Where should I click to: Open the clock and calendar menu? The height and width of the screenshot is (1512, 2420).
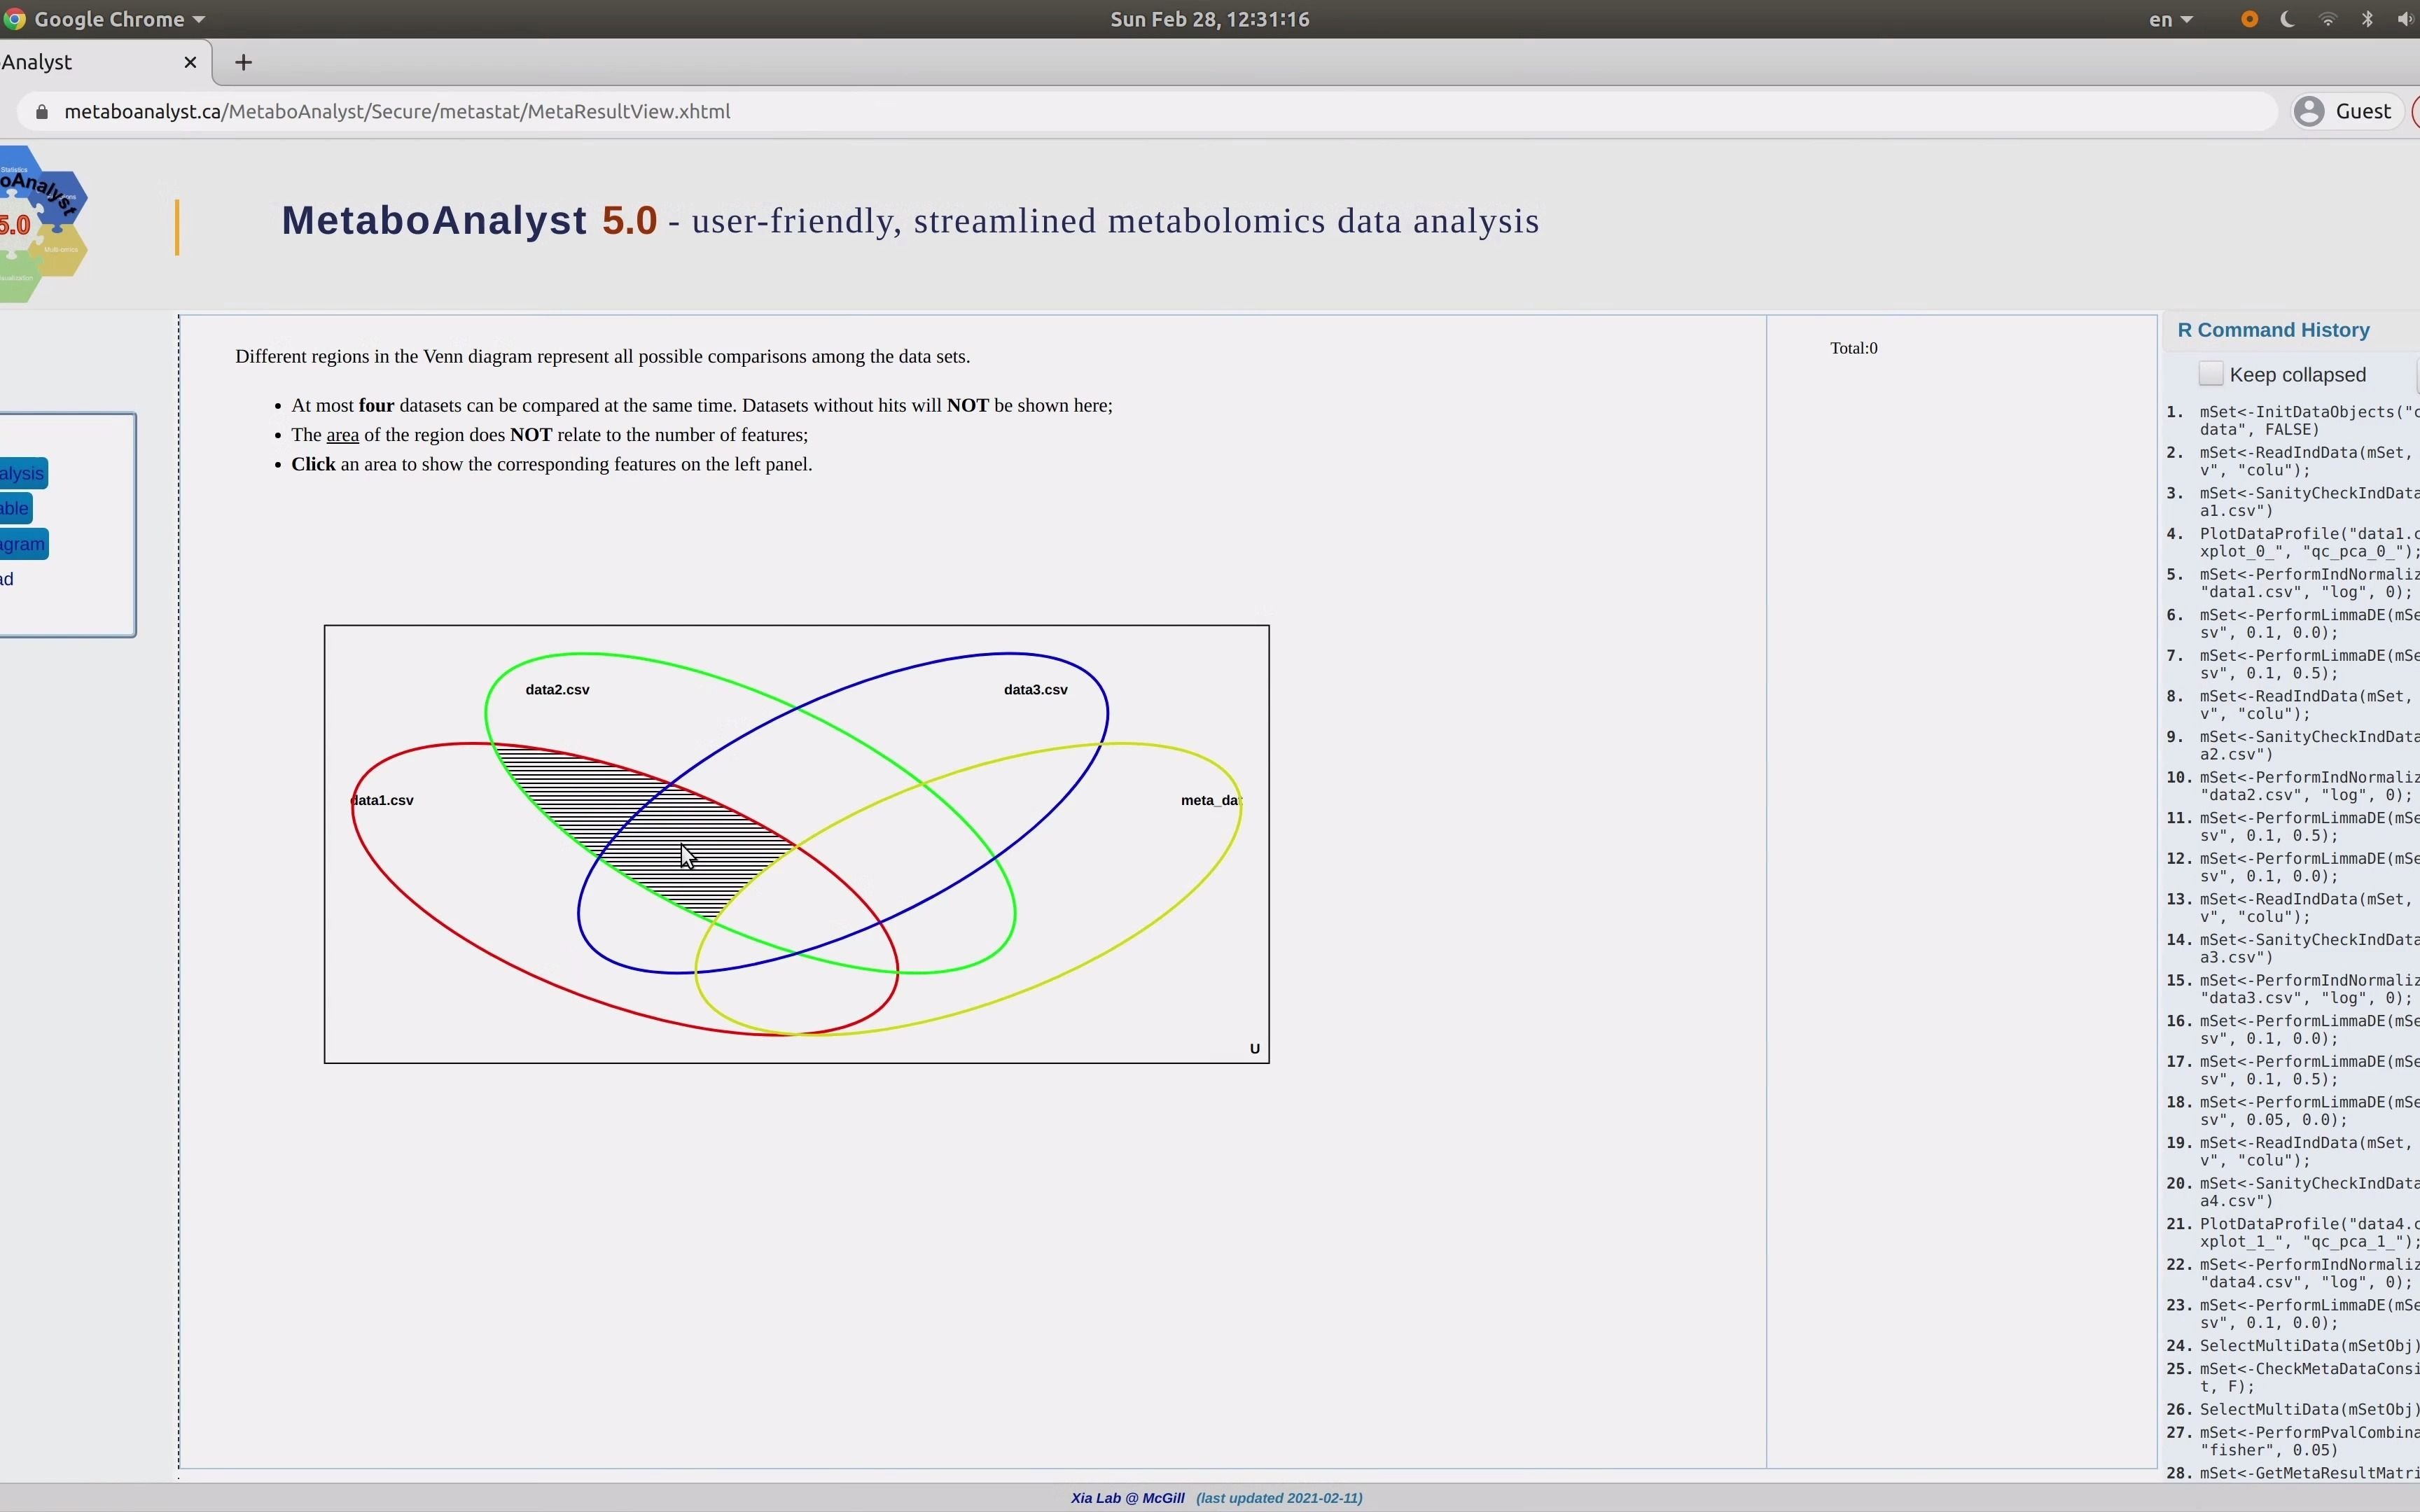click(1209, 19)
